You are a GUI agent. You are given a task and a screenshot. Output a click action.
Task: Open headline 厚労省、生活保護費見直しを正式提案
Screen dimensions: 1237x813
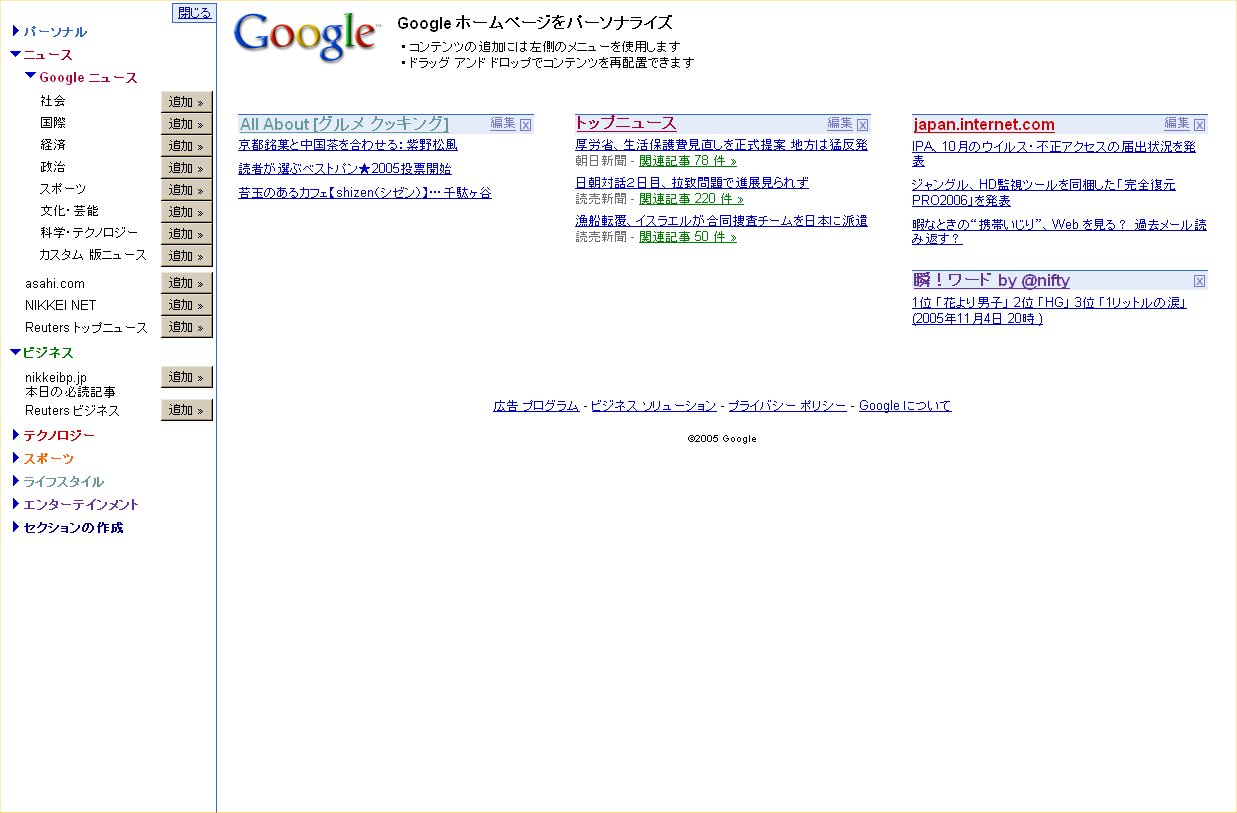(721, 145)
